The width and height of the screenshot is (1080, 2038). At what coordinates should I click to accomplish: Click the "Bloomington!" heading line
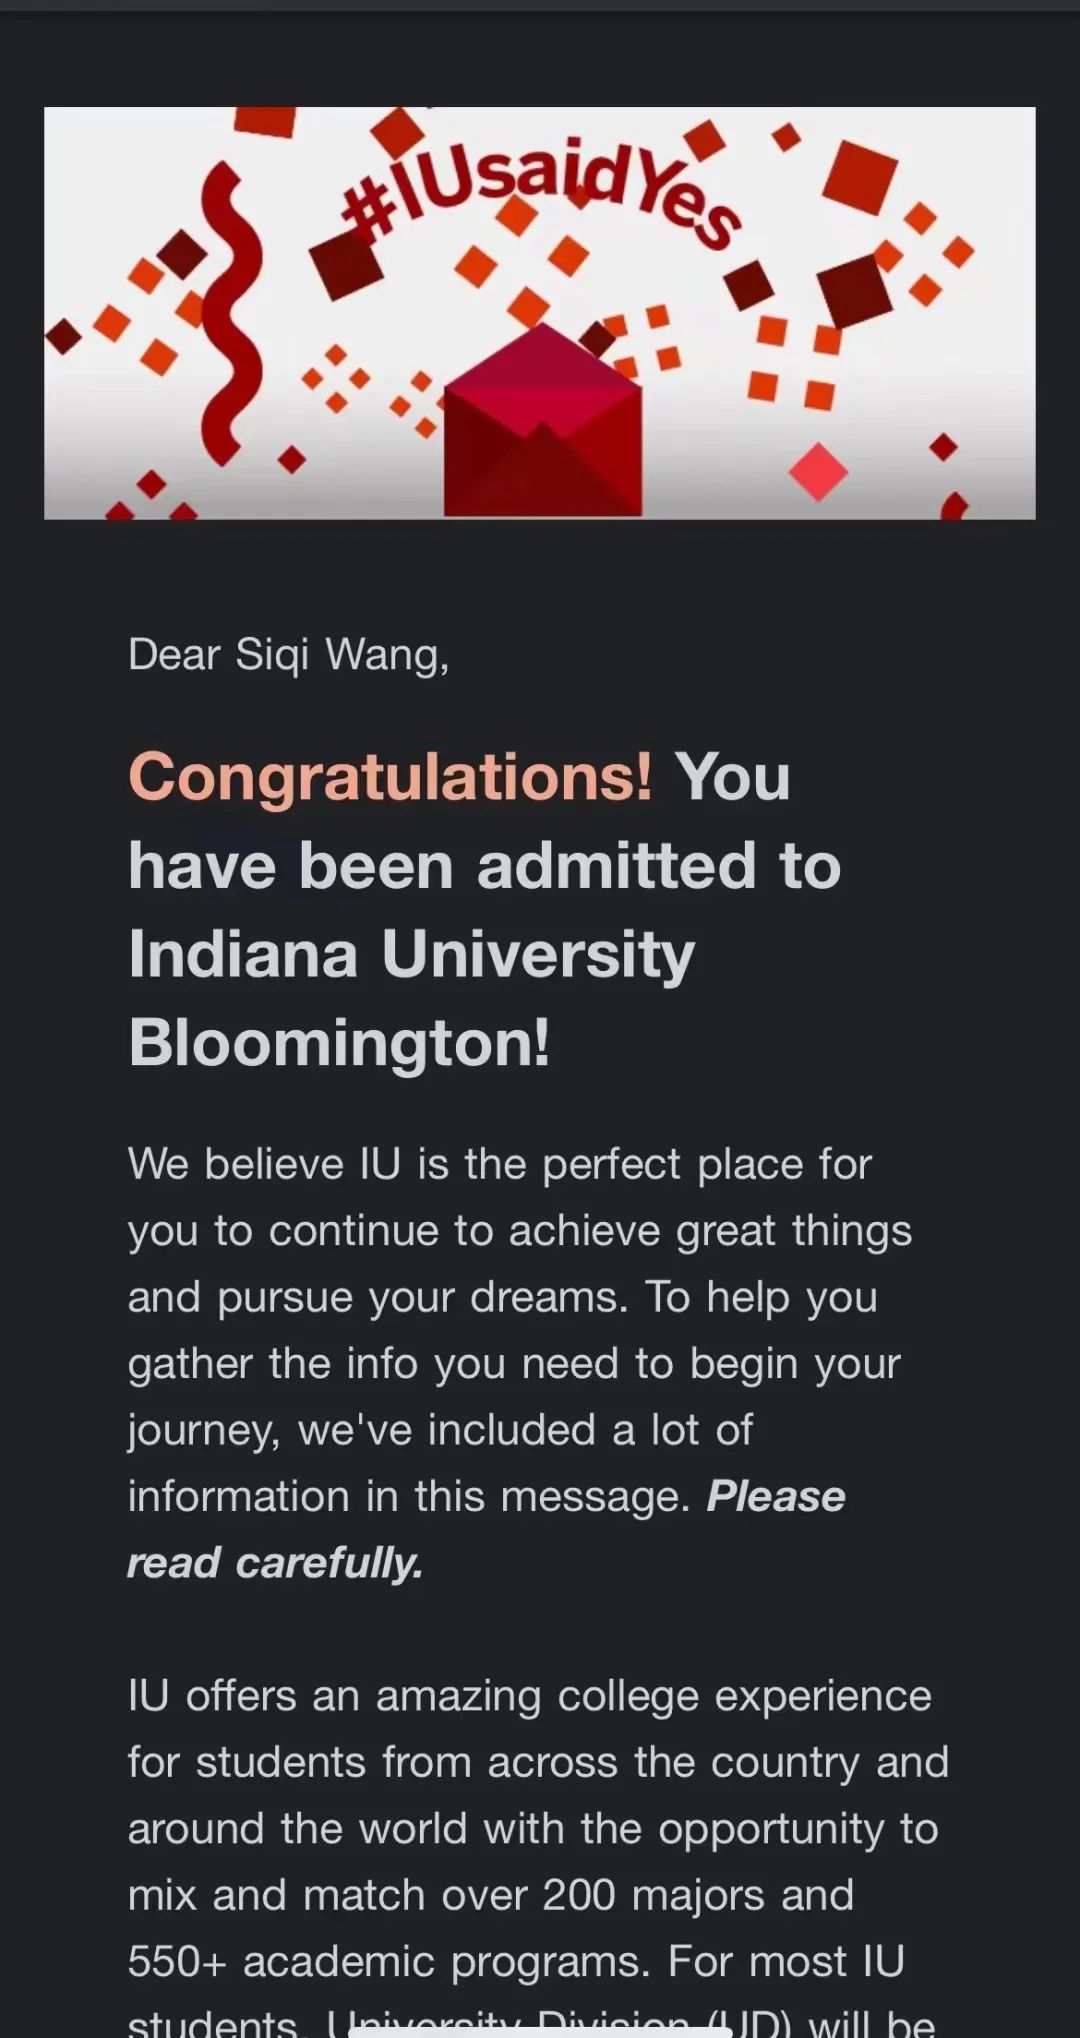coord(339,1042)
